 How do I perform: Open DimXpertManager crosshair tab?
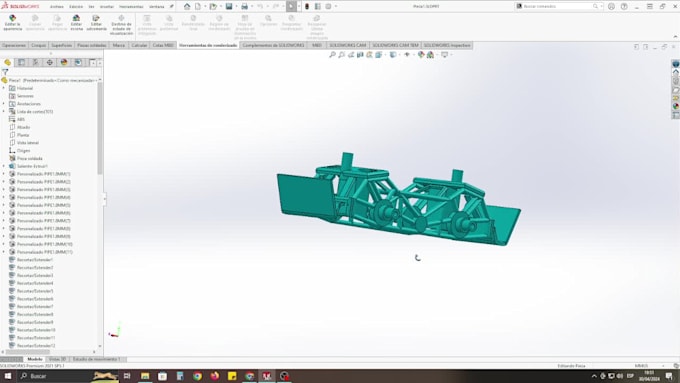tap(50, 62)
